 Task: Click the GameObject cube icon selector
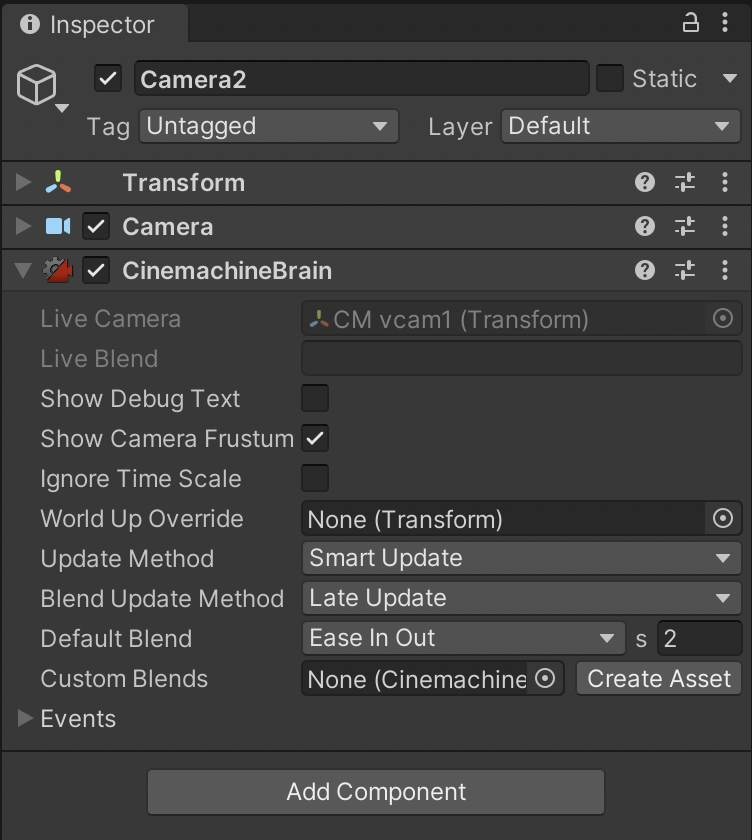point(39,87)
